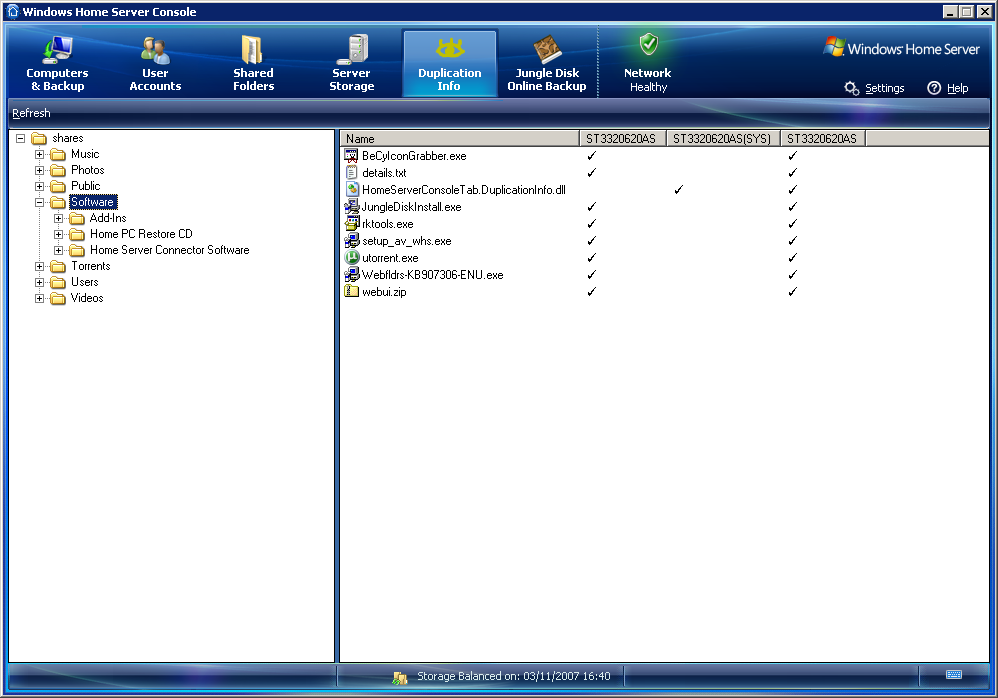998x698 pixels.
Task: Click the webui.zip archive icon
Action: pos(351,291)
